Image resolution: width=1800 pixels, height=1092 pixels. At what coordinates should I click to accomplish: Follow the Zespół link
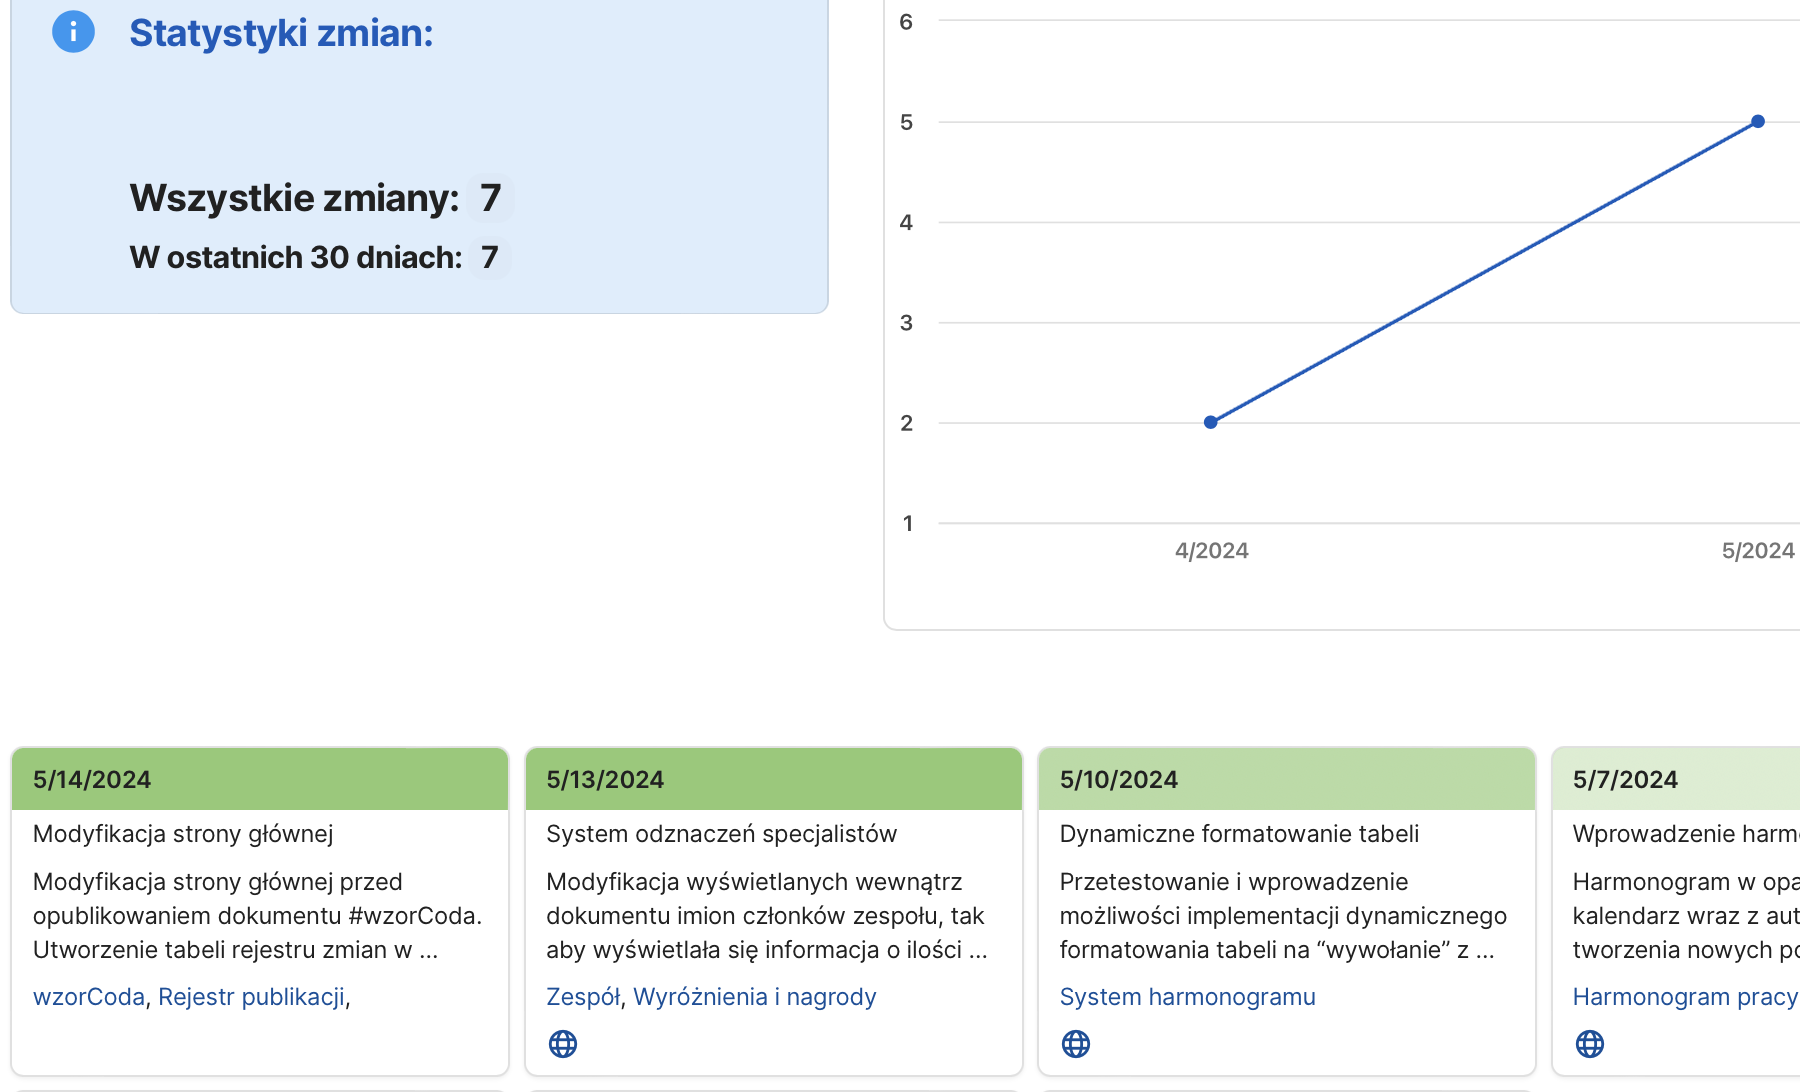point(583,997)
